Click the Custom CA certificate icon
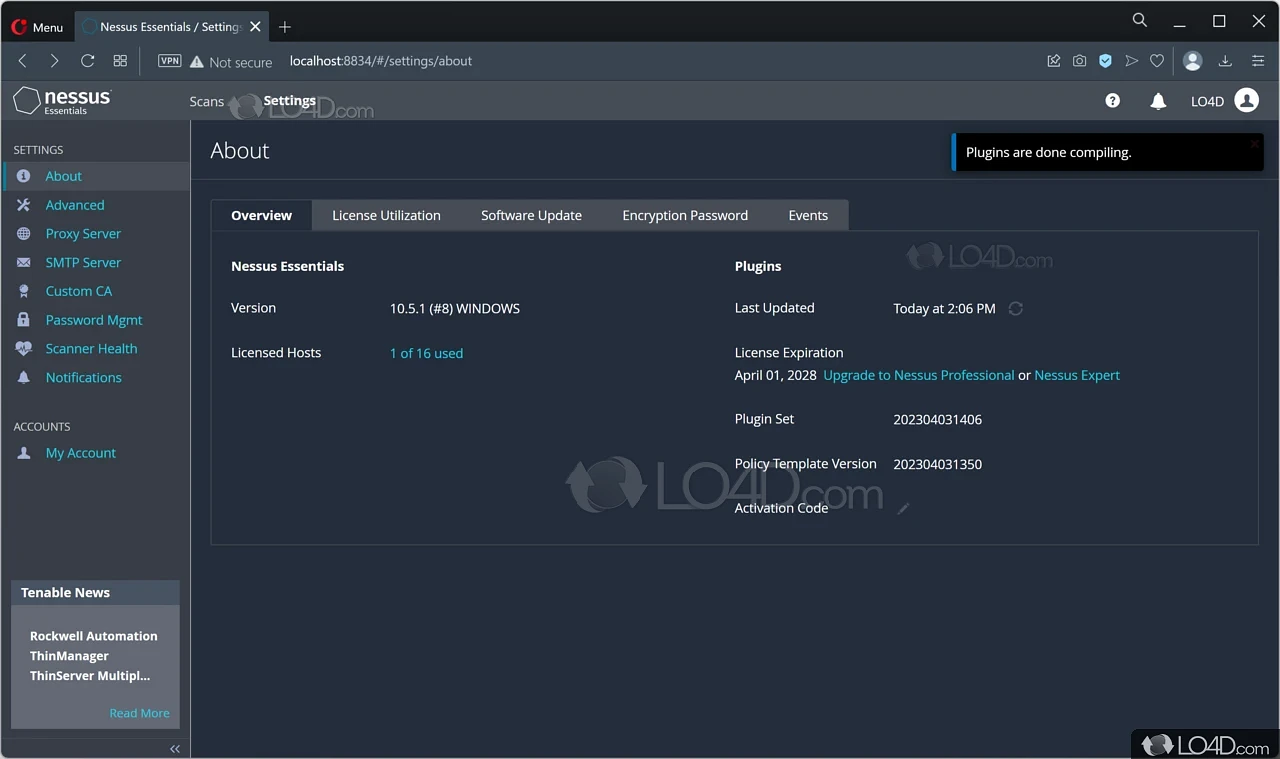This screenshot has width=1280, height=759. pos(24,291)
